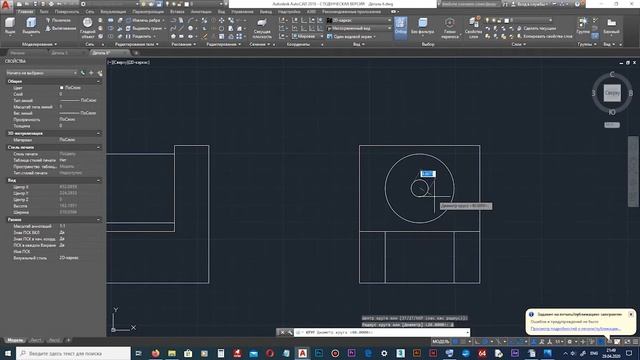Screen dimensions: 640x360
Task: Click the viewport label [-][Сверху][2D-каркас]
Action: tap(129, 62)
